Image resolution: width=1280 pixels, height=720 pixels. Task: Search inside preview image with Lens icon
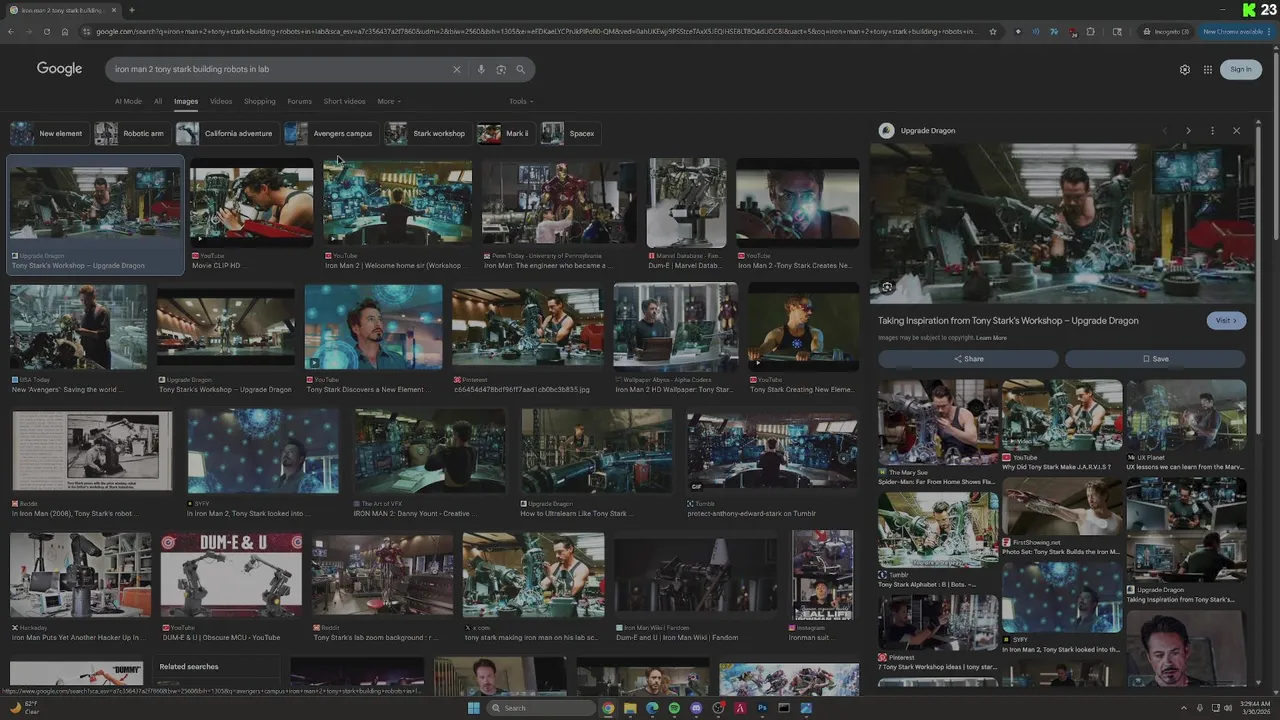tap(887, 287)
